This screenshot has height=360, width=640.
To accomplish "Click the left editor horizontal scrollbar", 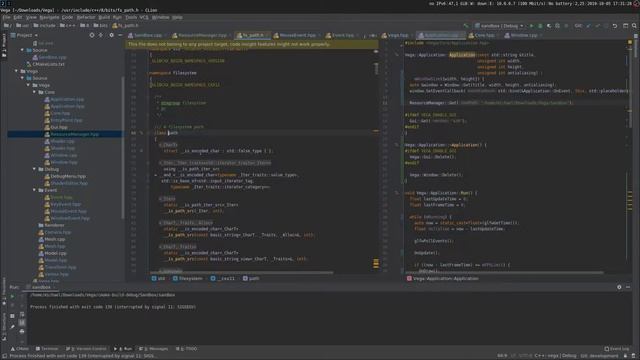I will [x=241, y=272].
